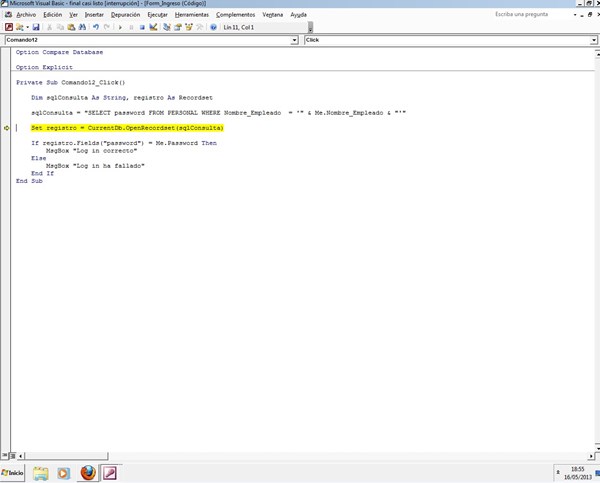Open Firefox from the taskbar
The width and height of the screenshot is (600, 483).
(x=88, y=473)
